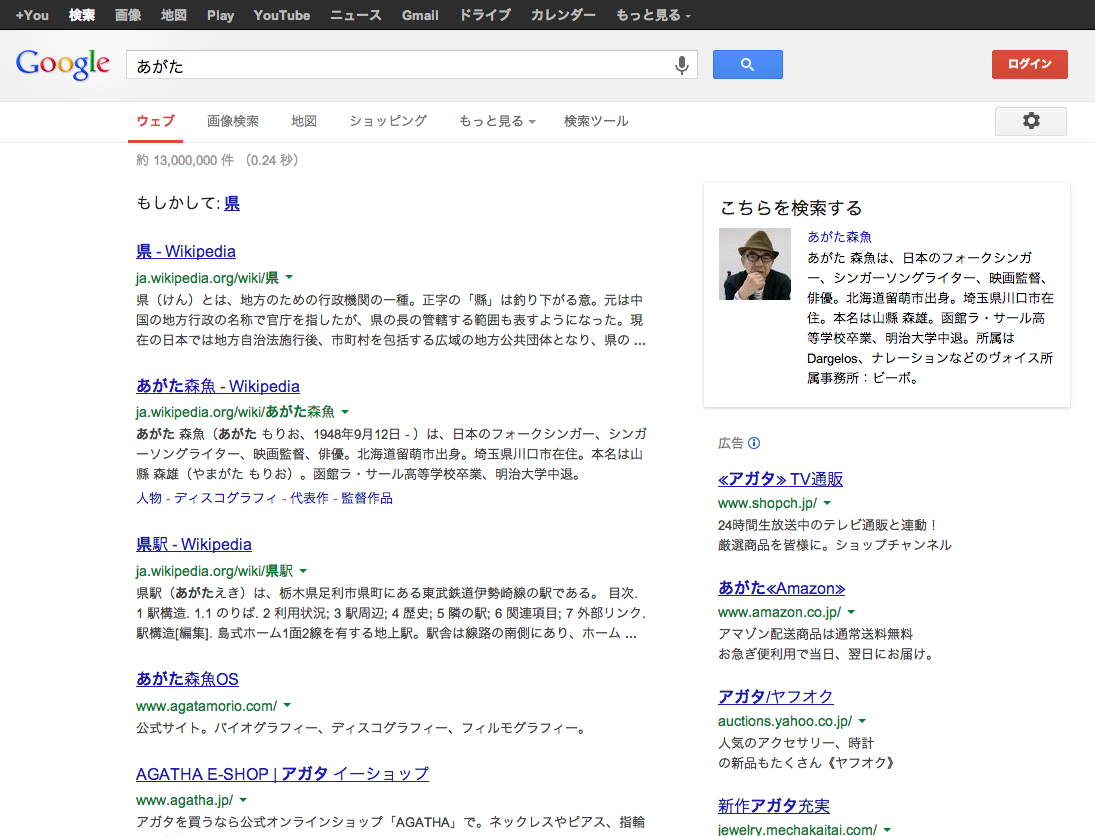The image size is (1095, 836).
Task: Click YouTube in the top navigation bar
Action: (281, 15)
